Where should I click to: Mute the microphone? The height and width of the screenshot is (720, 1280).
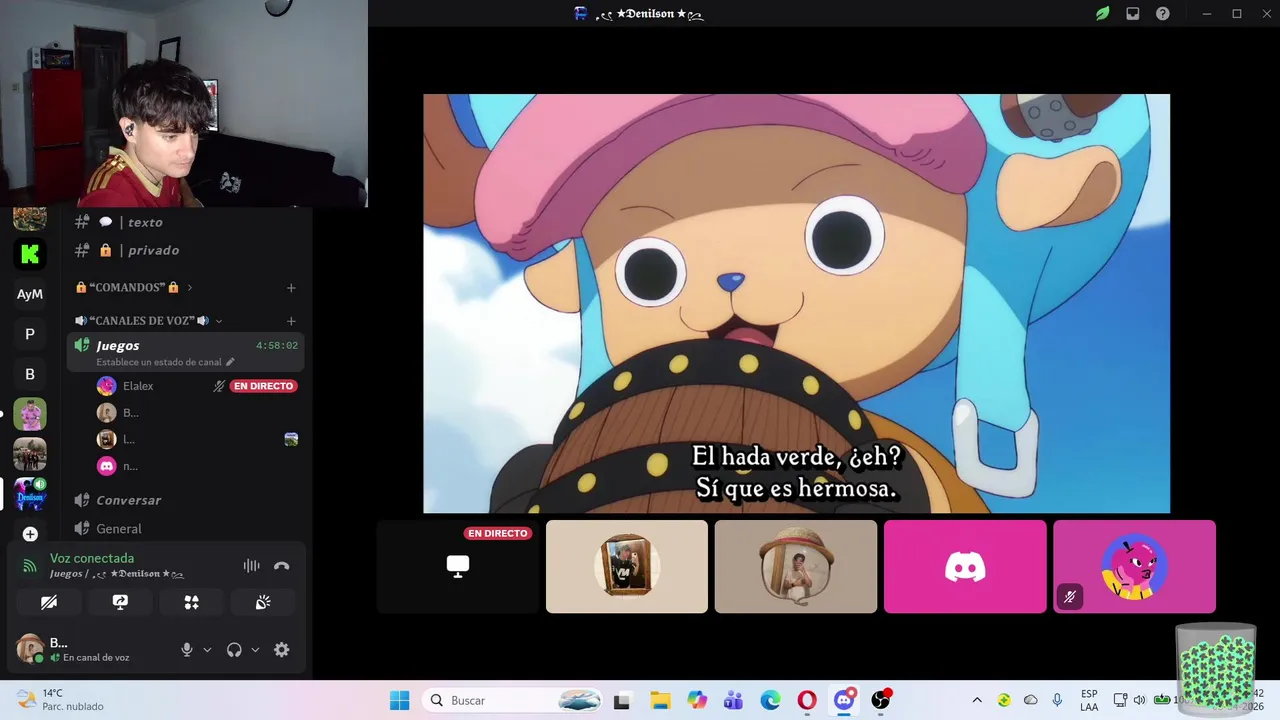186,650
